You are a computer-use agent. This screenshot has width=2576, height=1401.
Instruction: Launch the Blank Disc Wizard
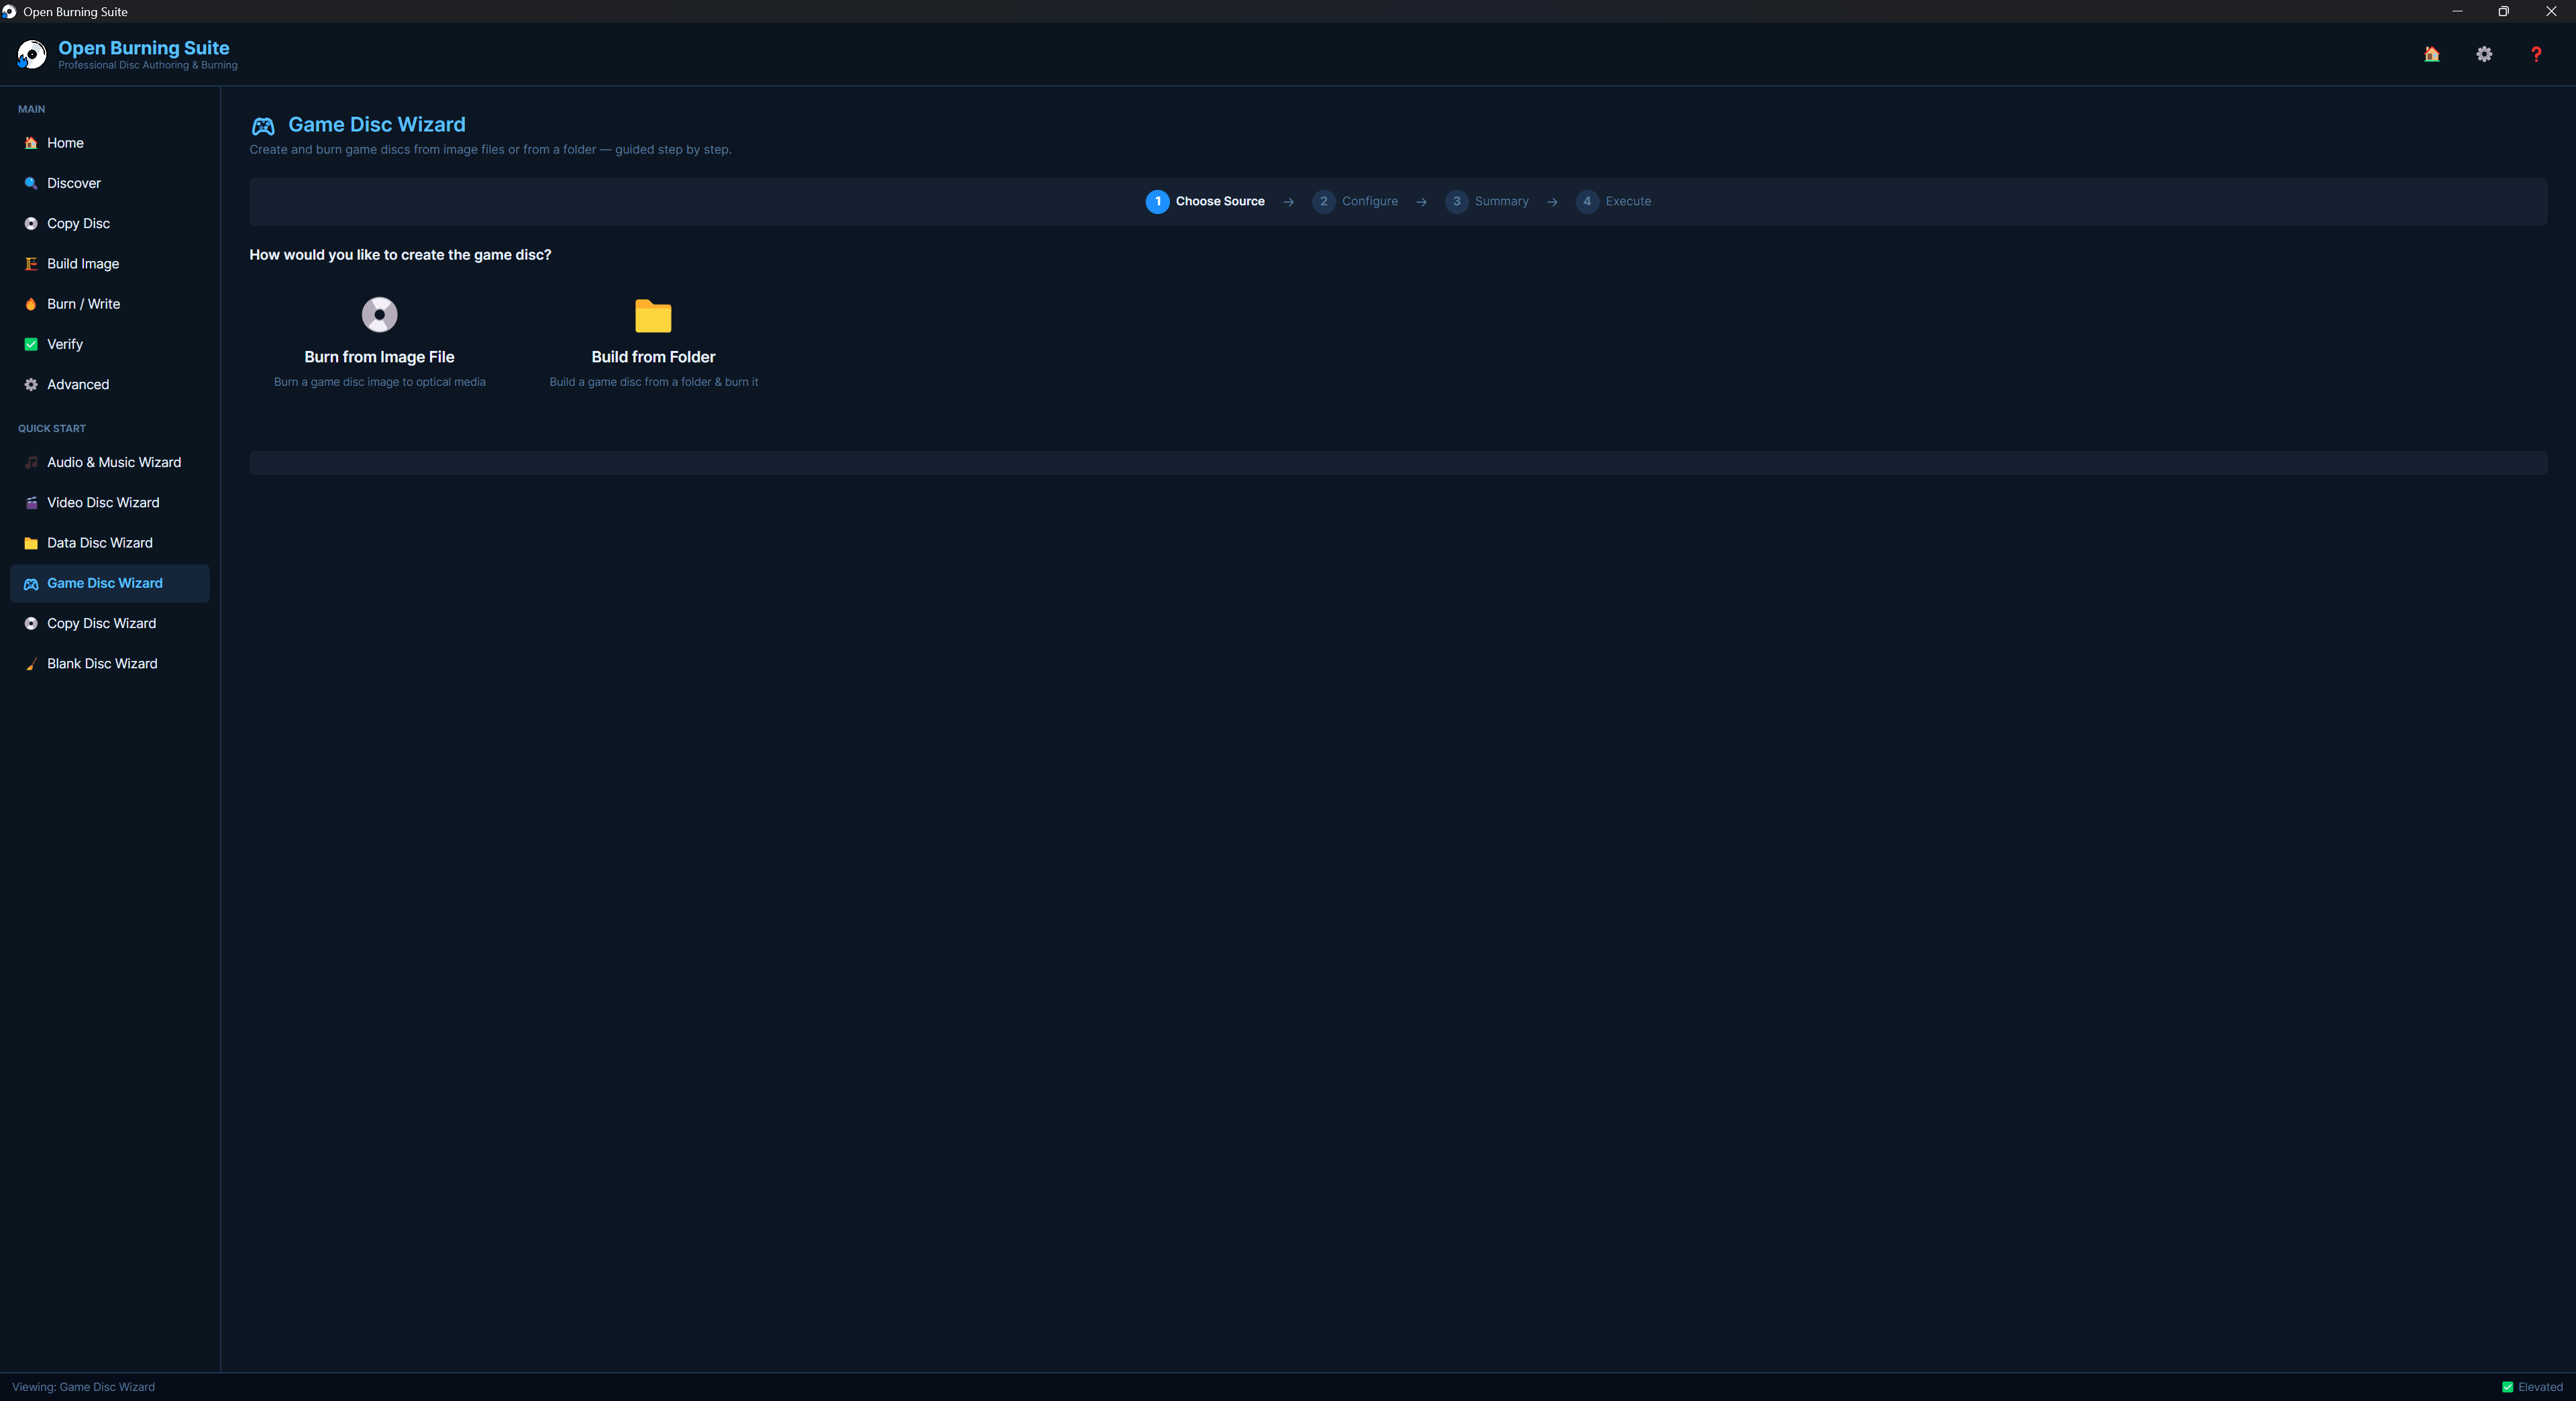click(x=110, y=664)
